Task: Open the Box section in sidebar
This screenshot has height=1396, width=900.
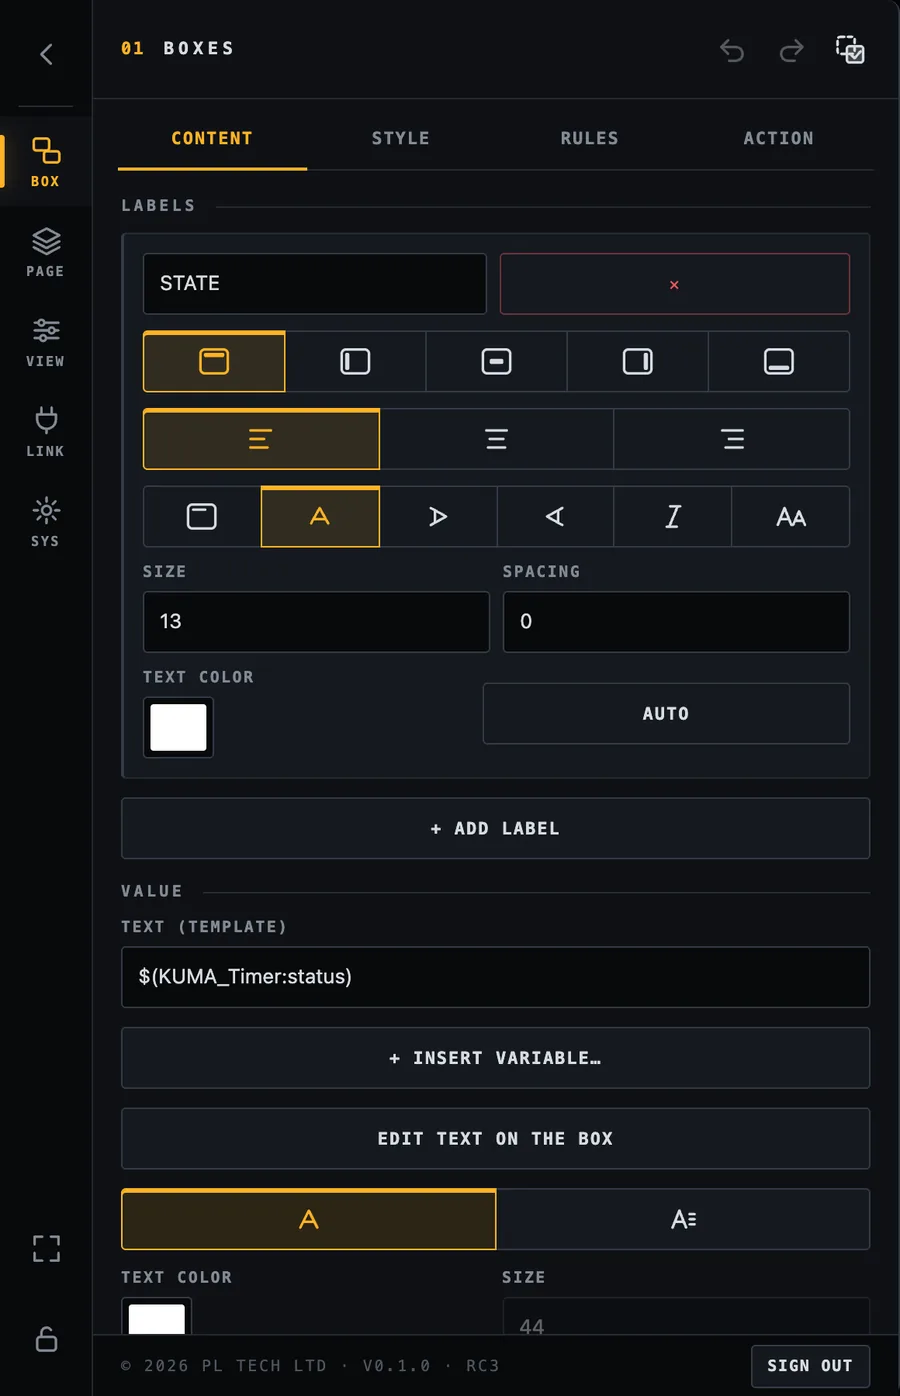Action: coord(45,162)
